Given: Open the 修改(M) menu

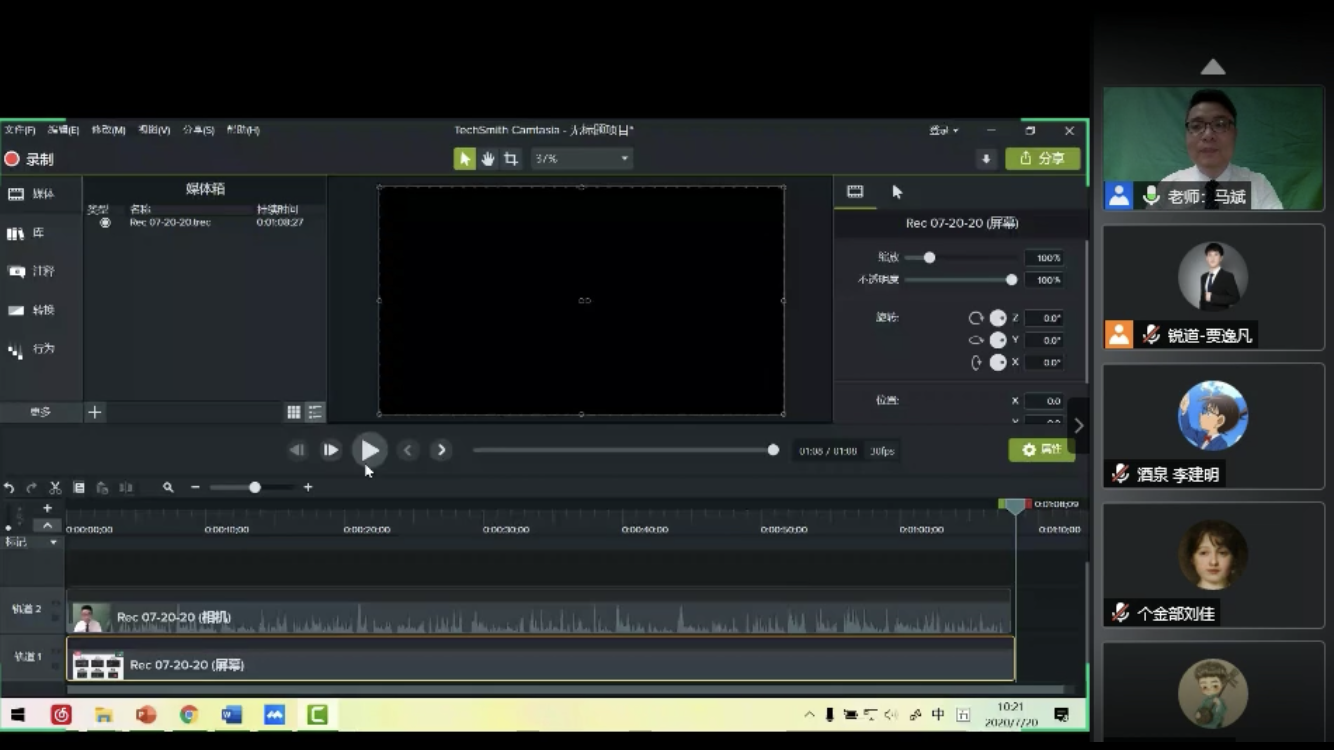Looking at the screenshot, I should pyautogui.click(x=108, y=130).
